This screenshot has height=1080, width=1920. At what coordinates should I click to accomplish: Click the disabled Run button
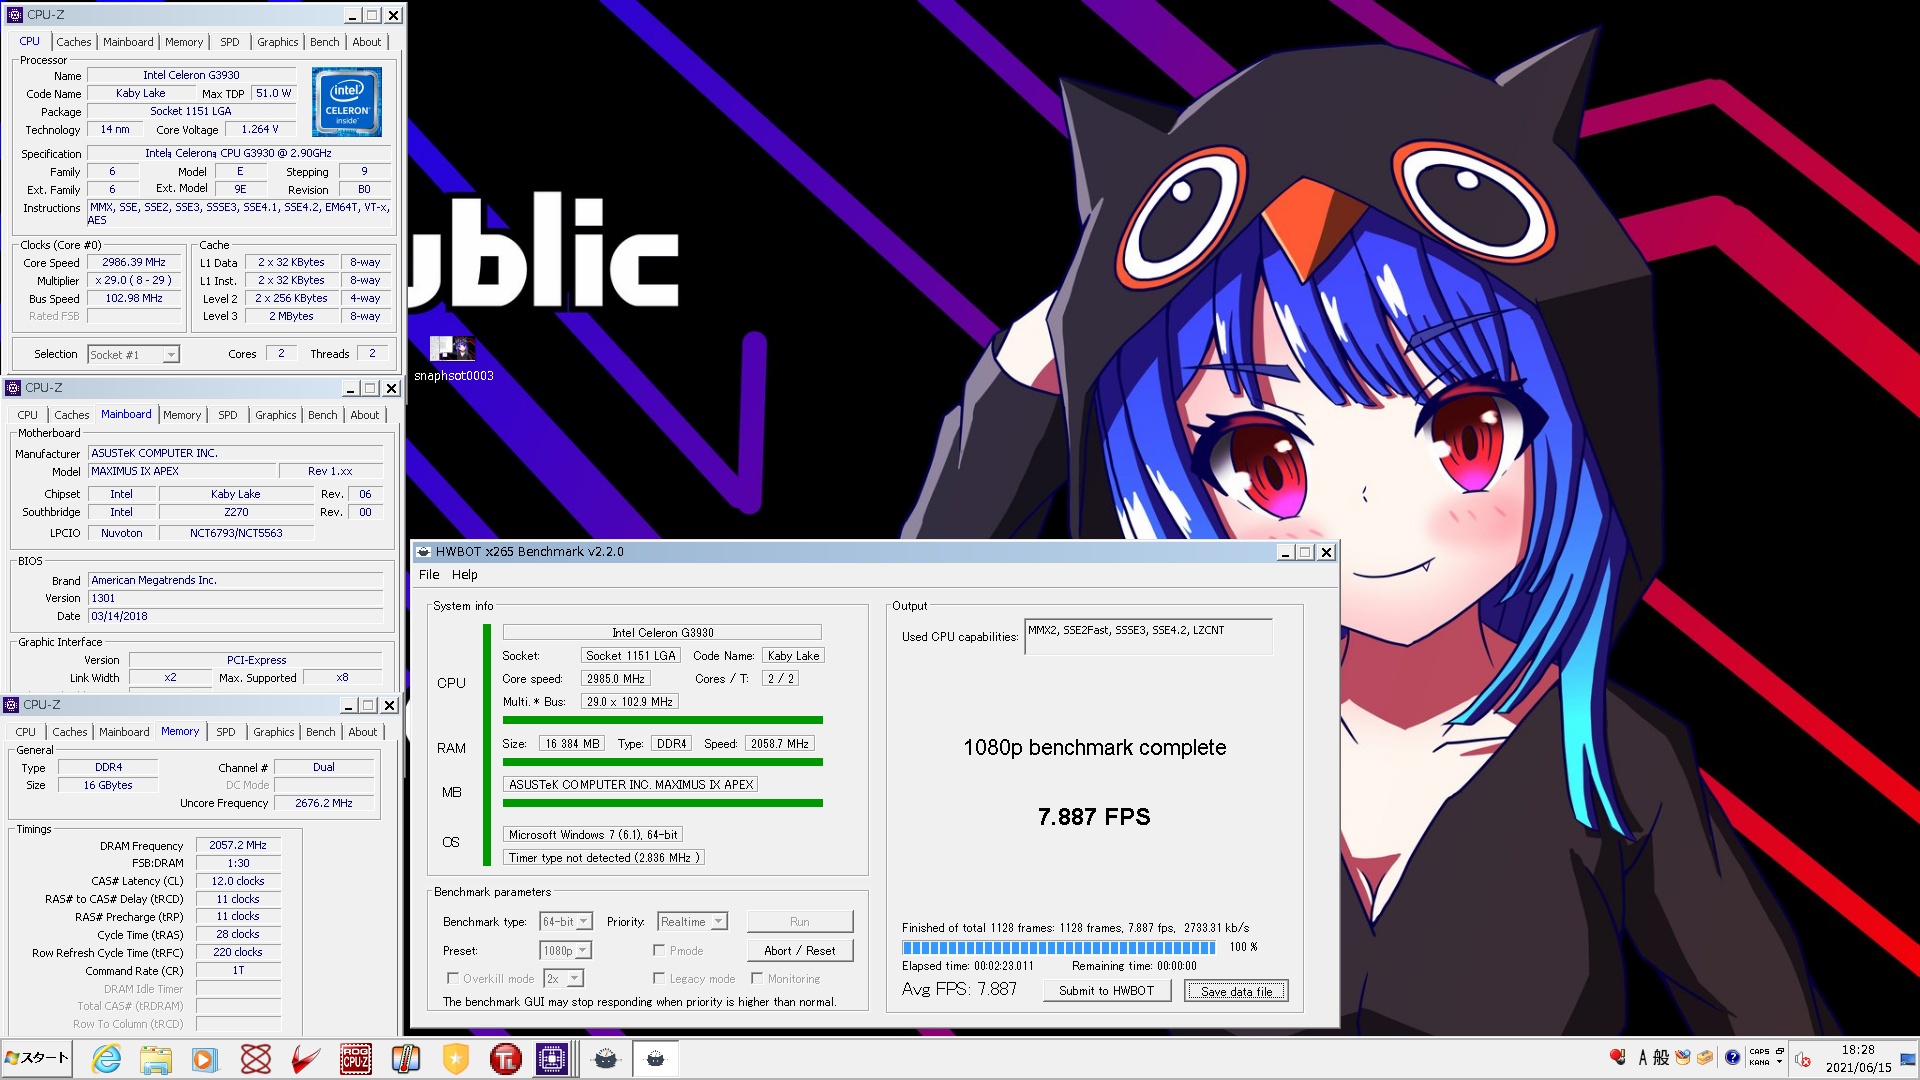tap(800, 921)
